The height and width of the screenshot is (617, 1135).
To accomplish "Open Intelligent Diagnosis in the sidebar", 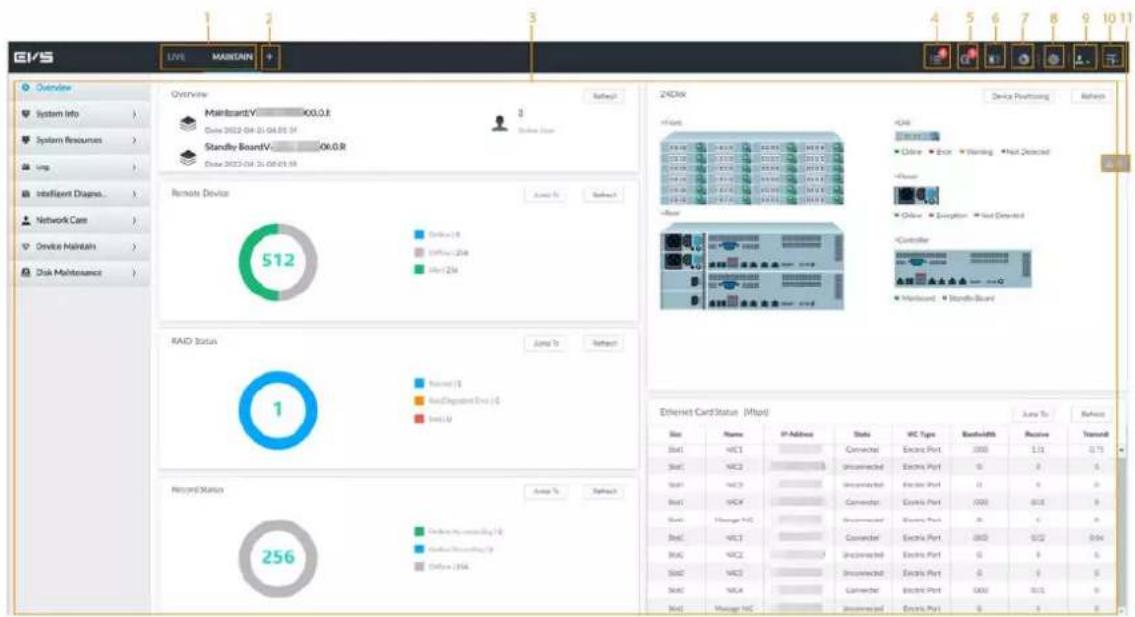I will 81,193.
